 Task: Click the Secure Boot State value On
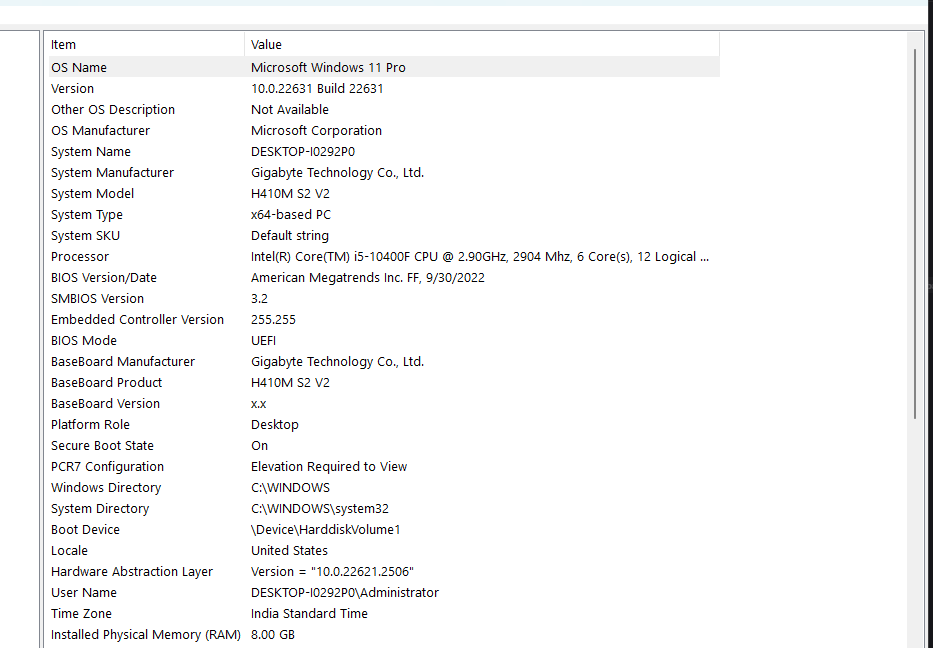pos(259,446)
